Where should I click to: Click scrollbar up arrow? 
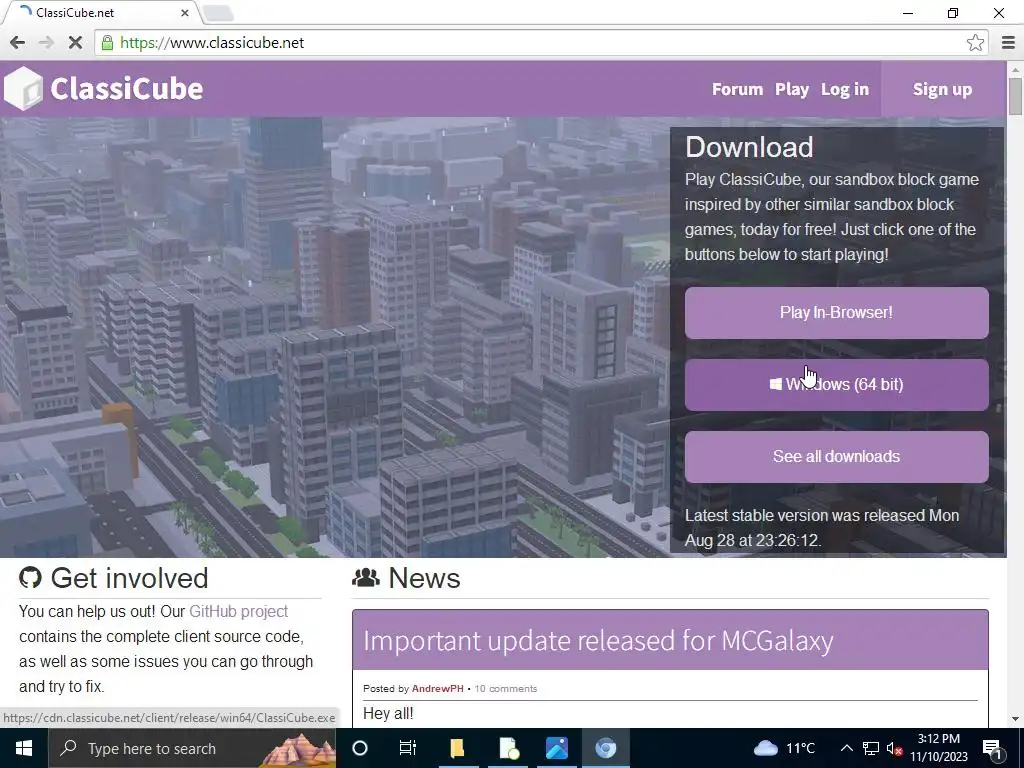pyautogui.click(x=1015, y=69)
